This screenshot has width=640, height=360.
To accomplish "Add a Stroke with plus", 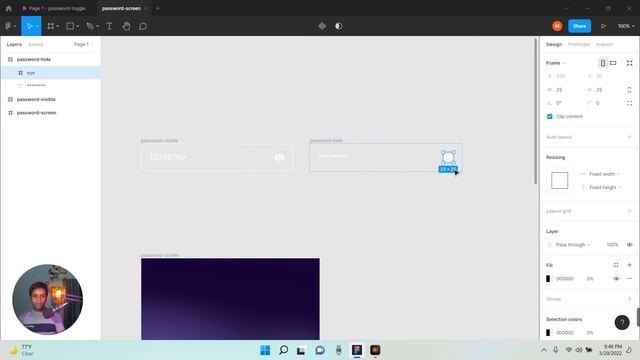I will [x=629, y=299].
